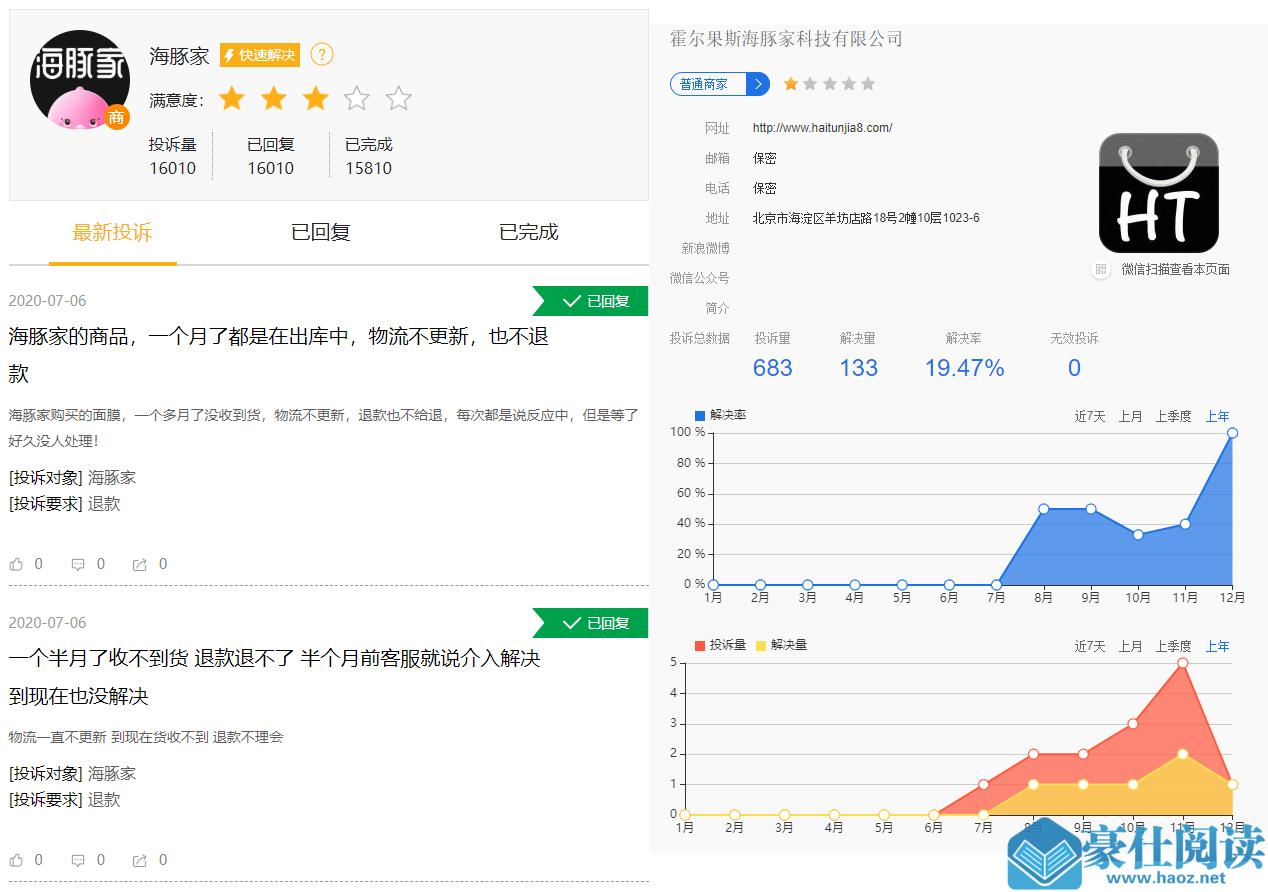
Task: Select 上年 on the 投诉量 chart
Action: (x=1217, y=646)
